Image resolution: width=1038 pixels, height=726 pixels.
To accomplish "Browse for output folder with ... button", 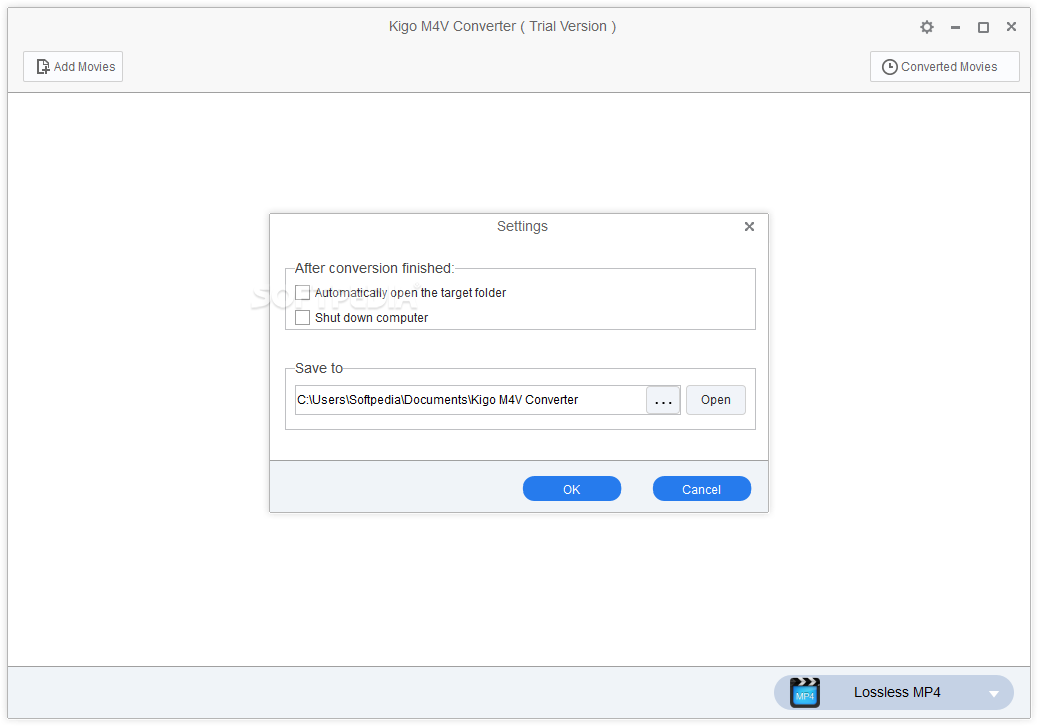I will (663, 400).
